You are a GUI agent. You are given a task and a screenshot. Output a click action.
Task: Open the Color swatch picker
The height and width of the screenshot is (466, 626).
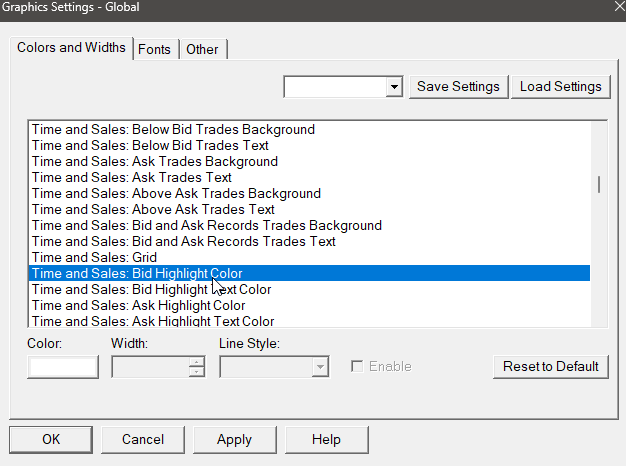pos(63,367)
